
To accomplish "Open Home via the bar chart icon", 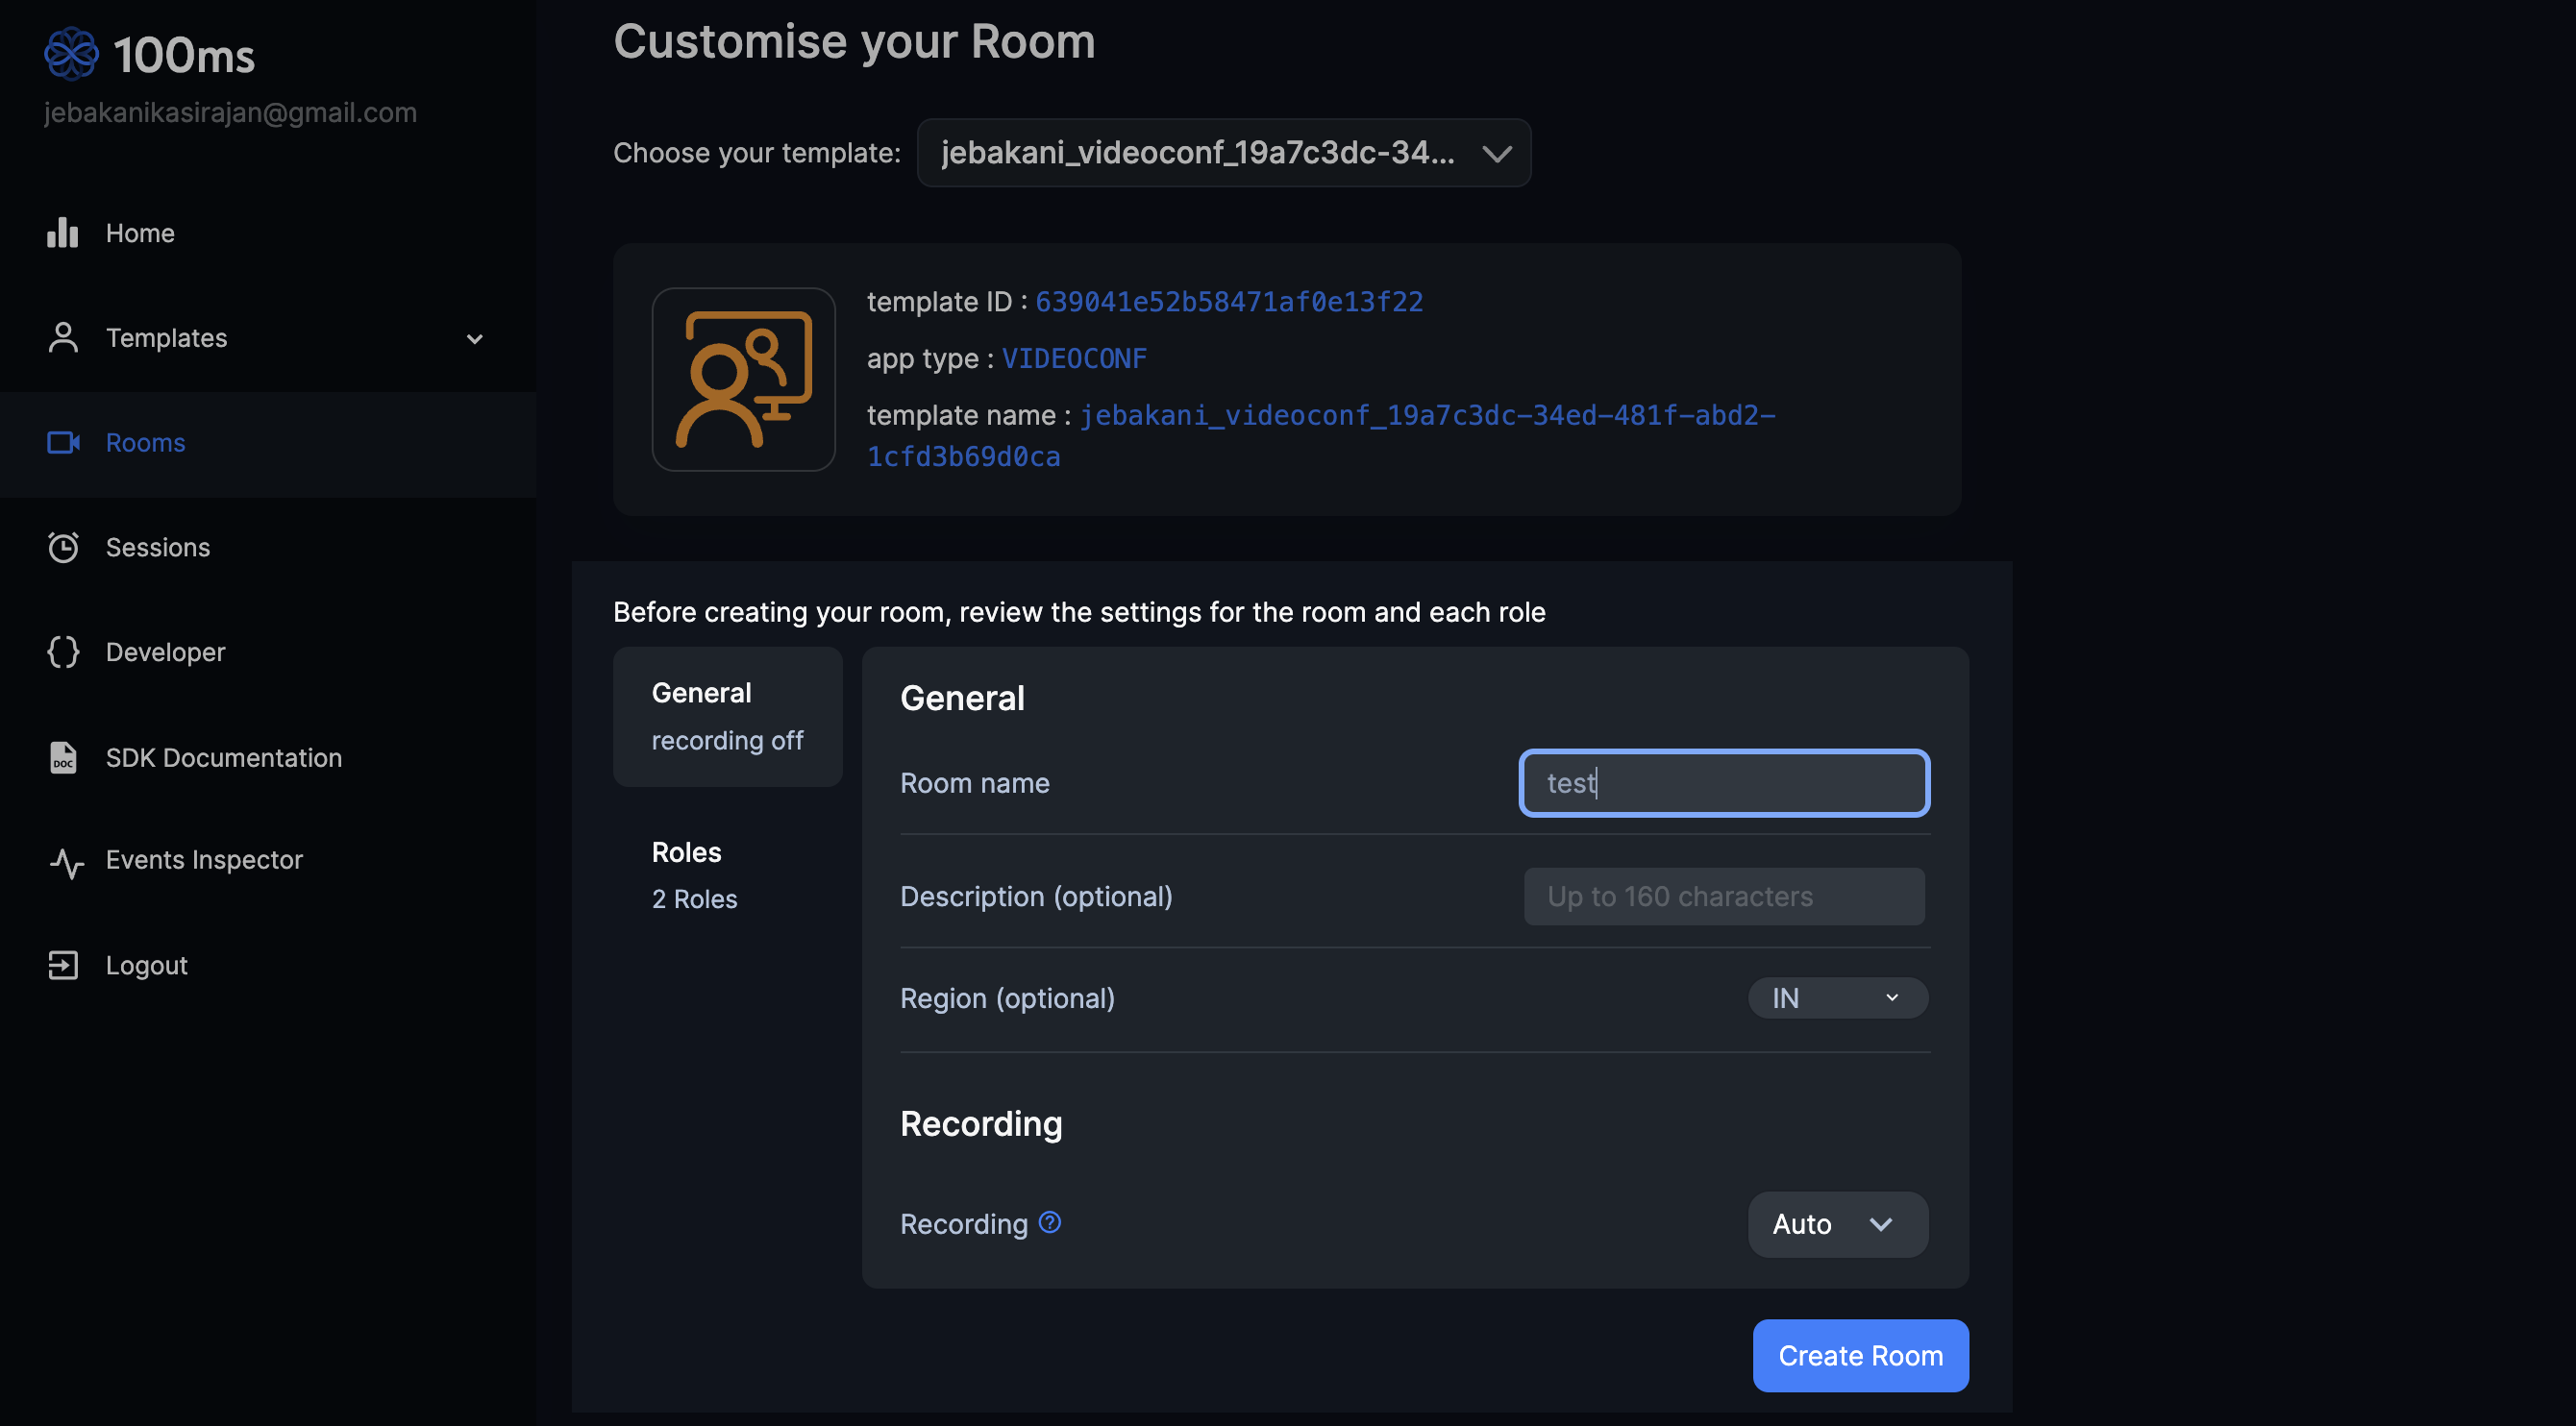I will 62,233.
